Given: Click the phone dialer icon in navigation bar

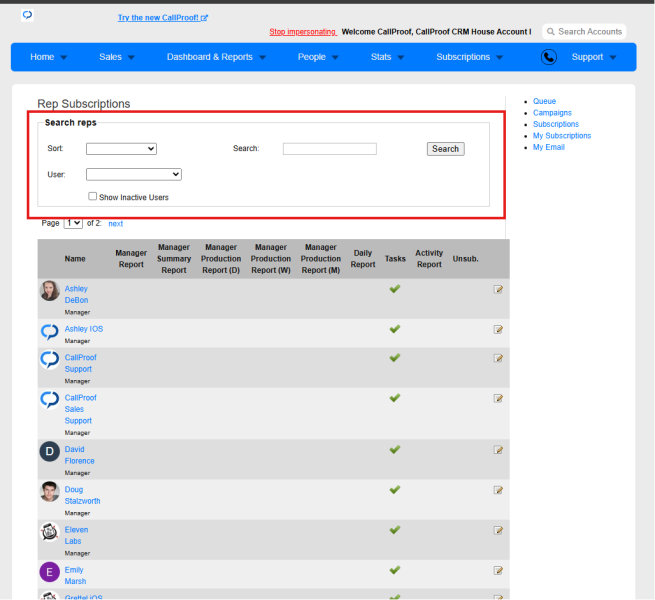Looking at the screenshot, I should 548,57.
